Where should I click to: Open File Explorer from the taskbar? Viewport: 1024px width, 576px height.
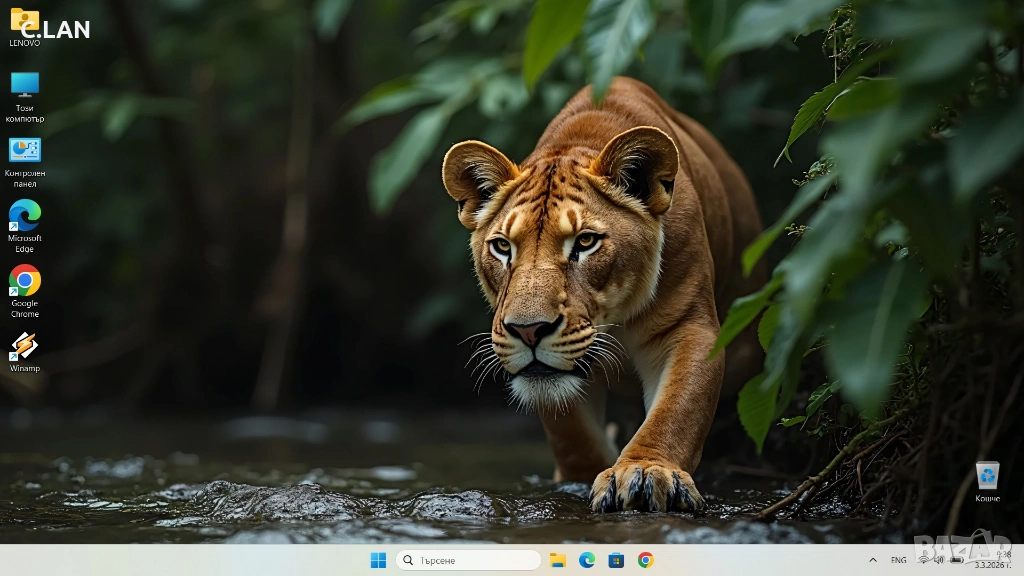tap(558, 560)
